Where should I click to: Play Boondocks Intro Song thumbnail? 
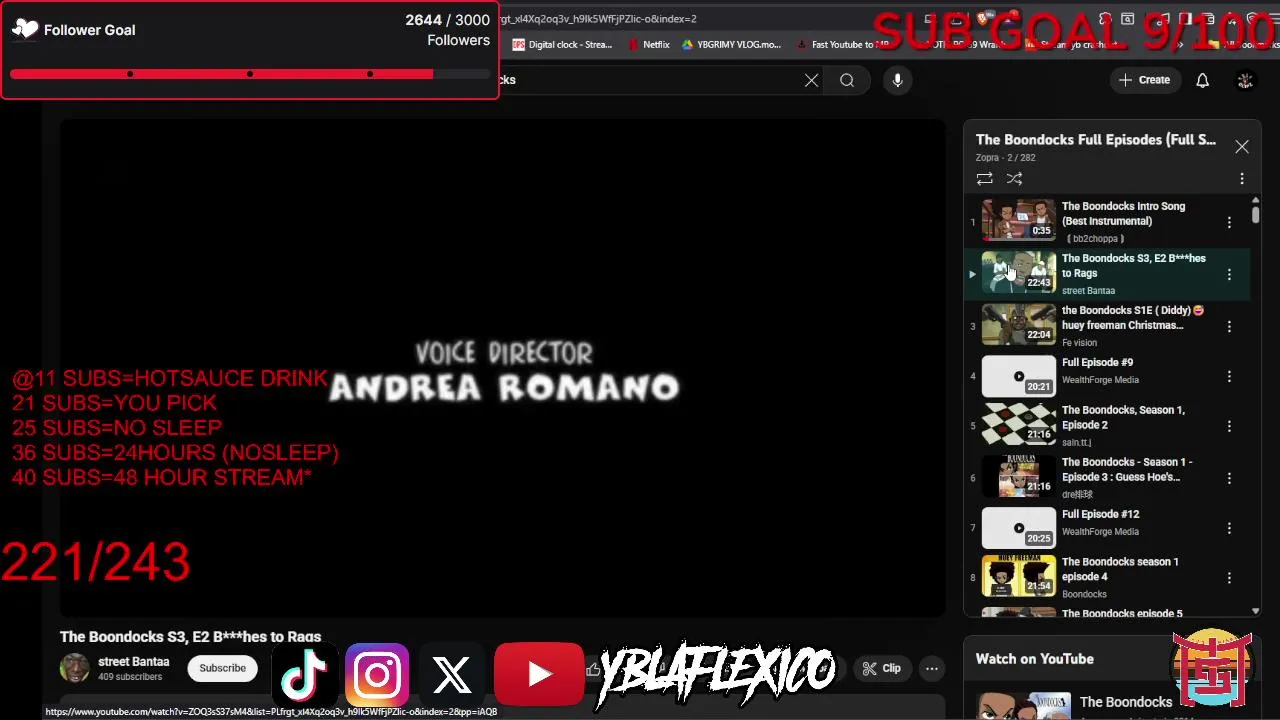(1018, 220)
